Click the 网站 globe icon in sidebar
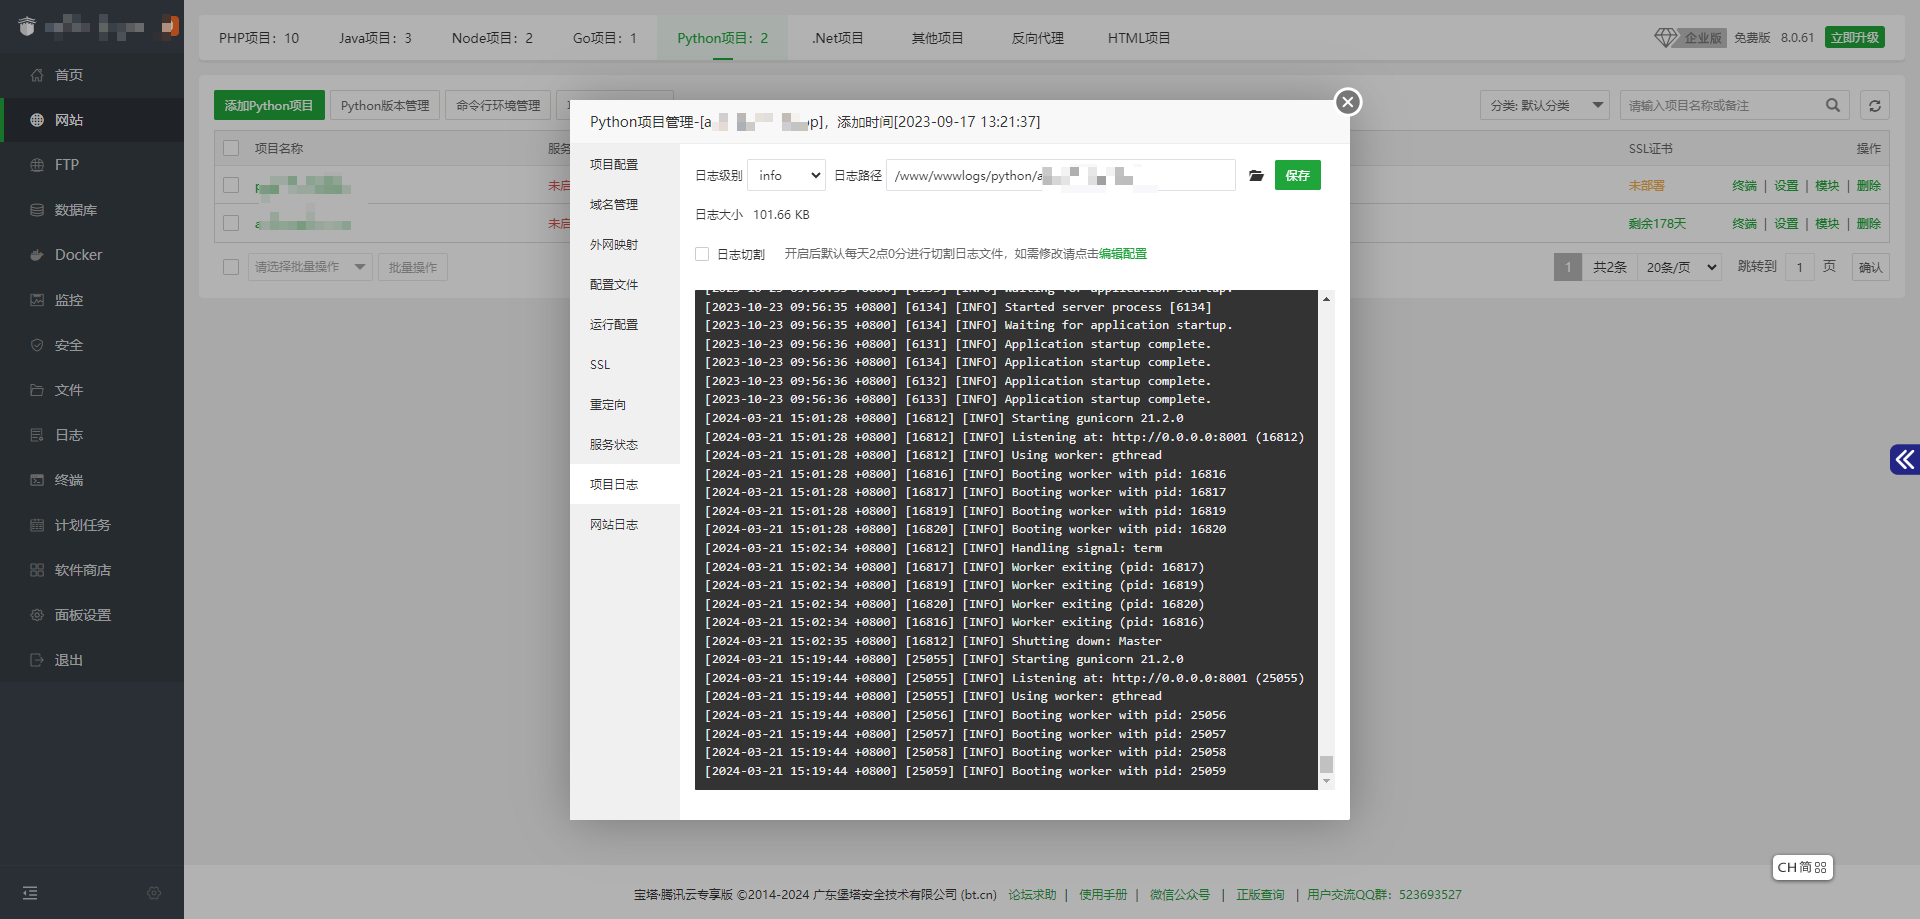 click(x=37, y=120)
